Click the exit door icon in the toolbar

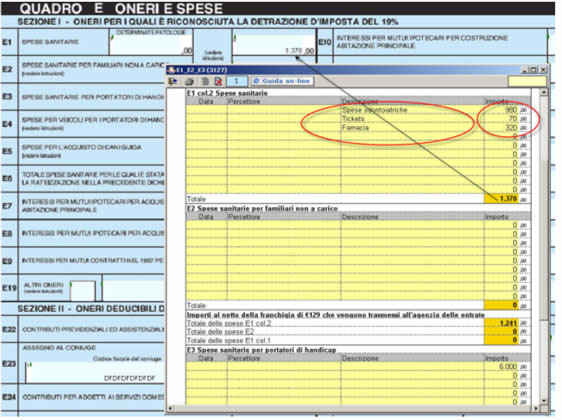[173, 81]
